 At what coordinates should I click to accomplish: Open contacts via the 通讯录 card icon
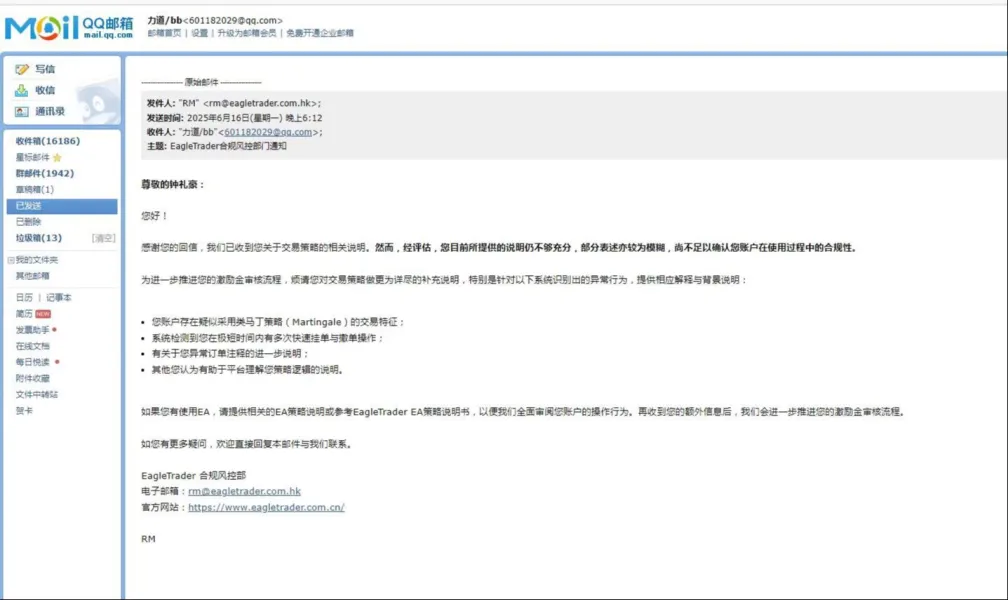pyautogui.click(x=20, y=111)
